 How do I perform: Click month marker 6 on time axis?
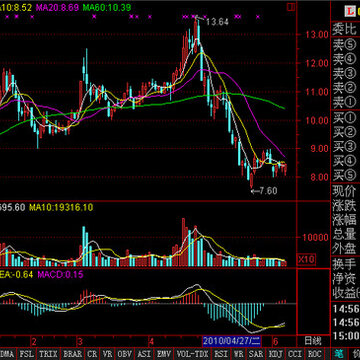point(275,341)
